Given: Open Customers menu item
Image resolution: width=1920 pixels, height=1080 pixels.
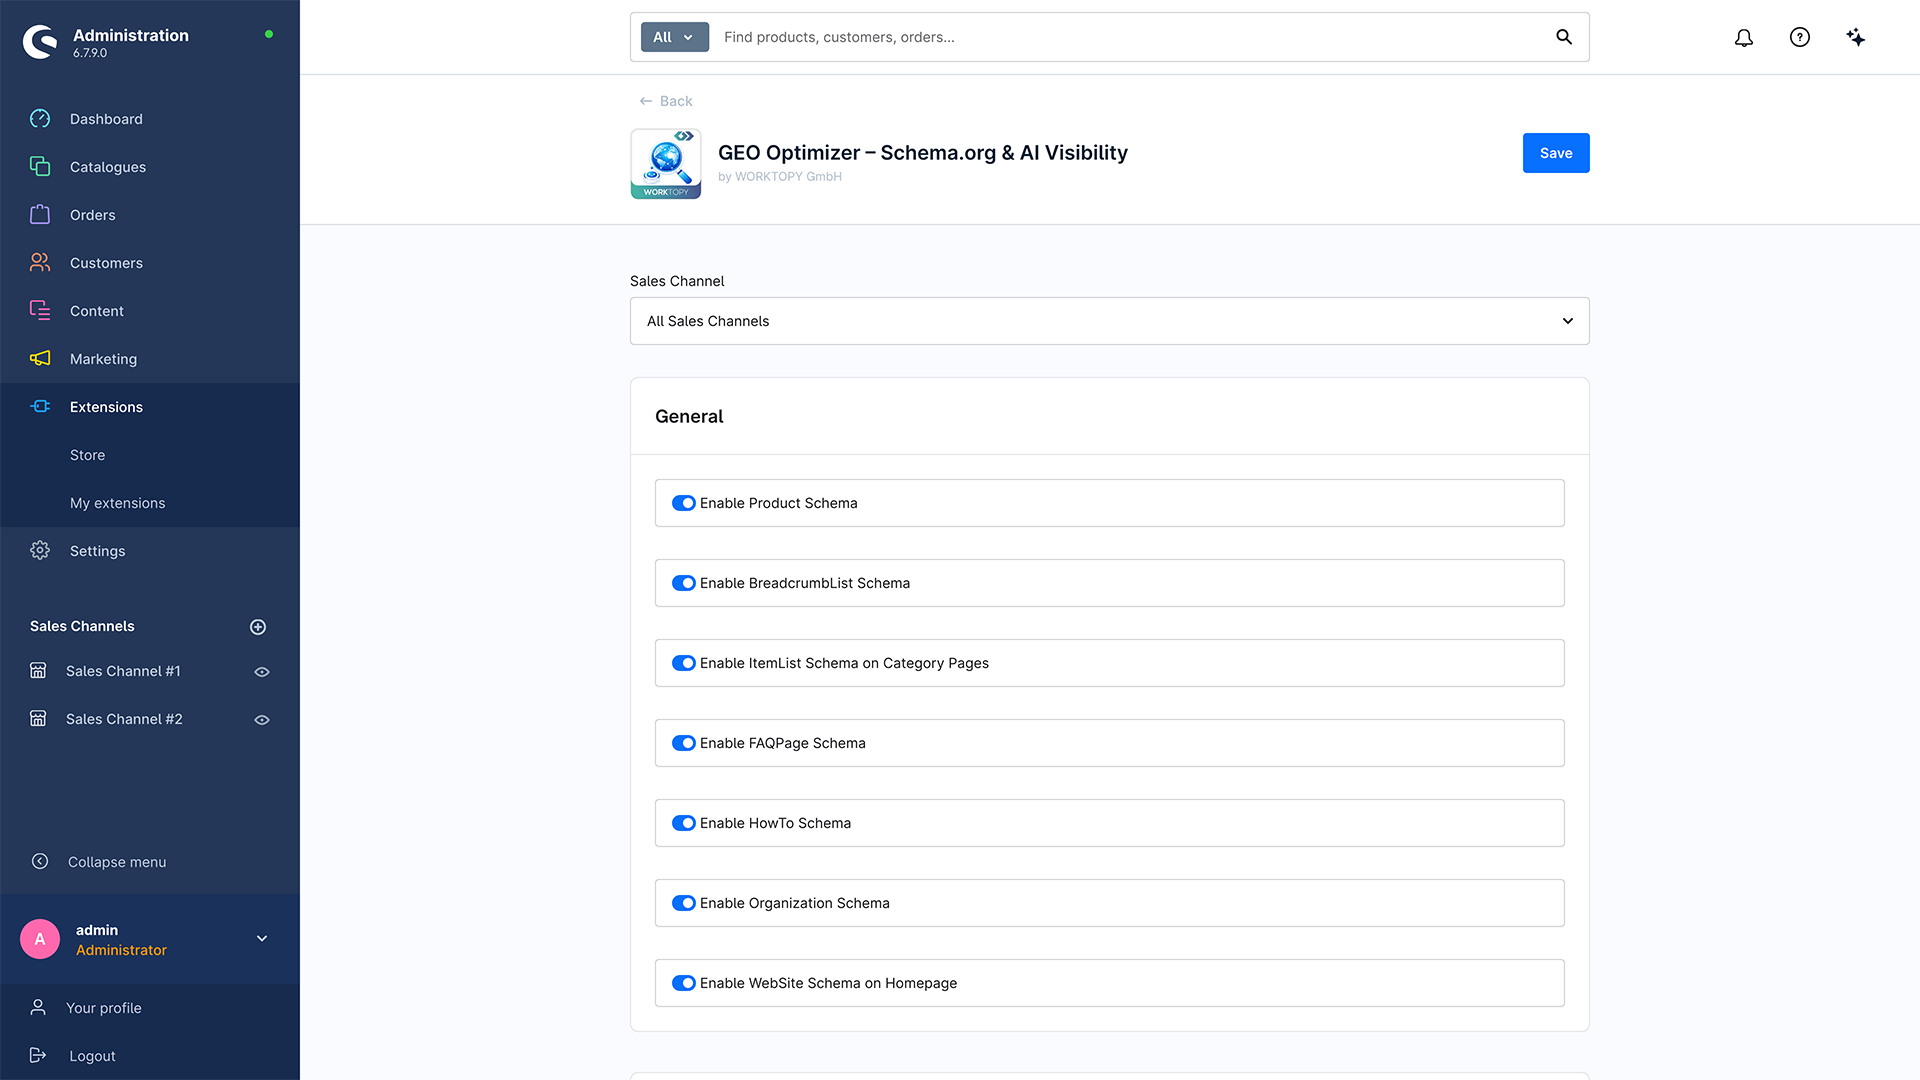Looking at the screenshot, I should [106, 263].
